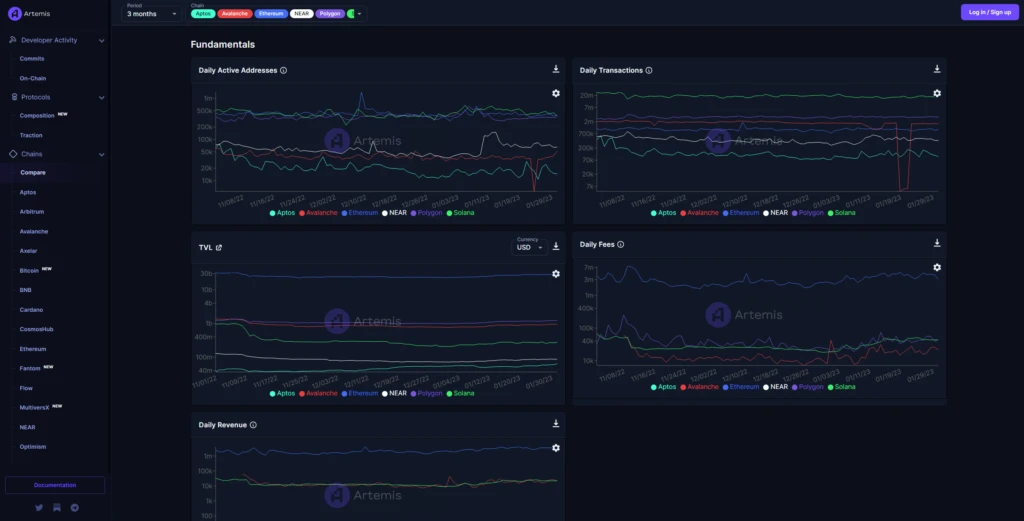Download Daily Transactions chart data
Image resolution: width=1024 pixels, height=521 pixels.
coord(936,69)
